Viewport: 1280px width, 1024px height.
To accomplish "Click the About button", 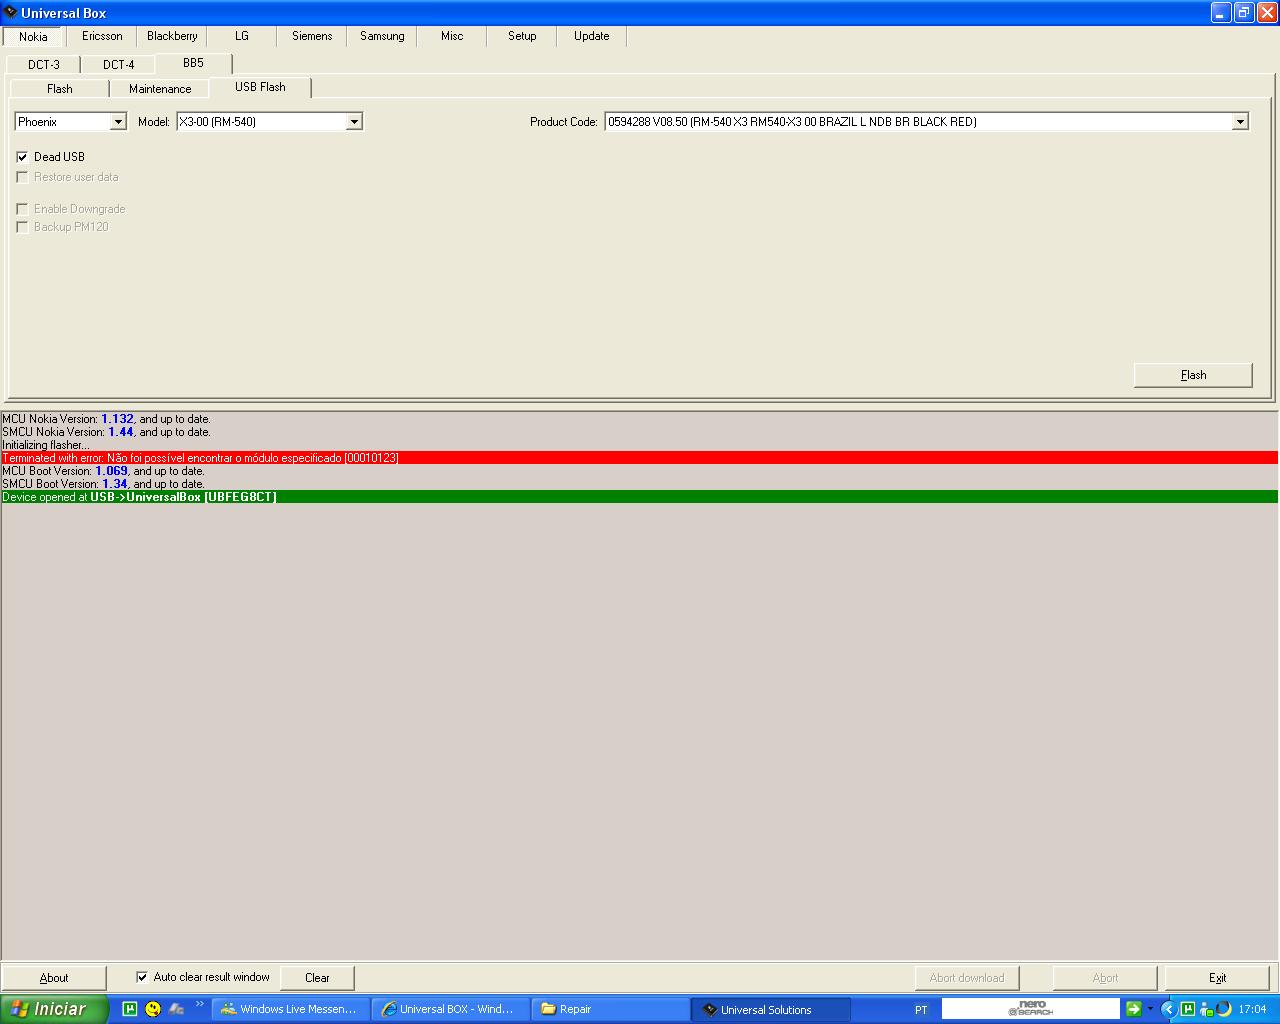I will coord(54,978).
